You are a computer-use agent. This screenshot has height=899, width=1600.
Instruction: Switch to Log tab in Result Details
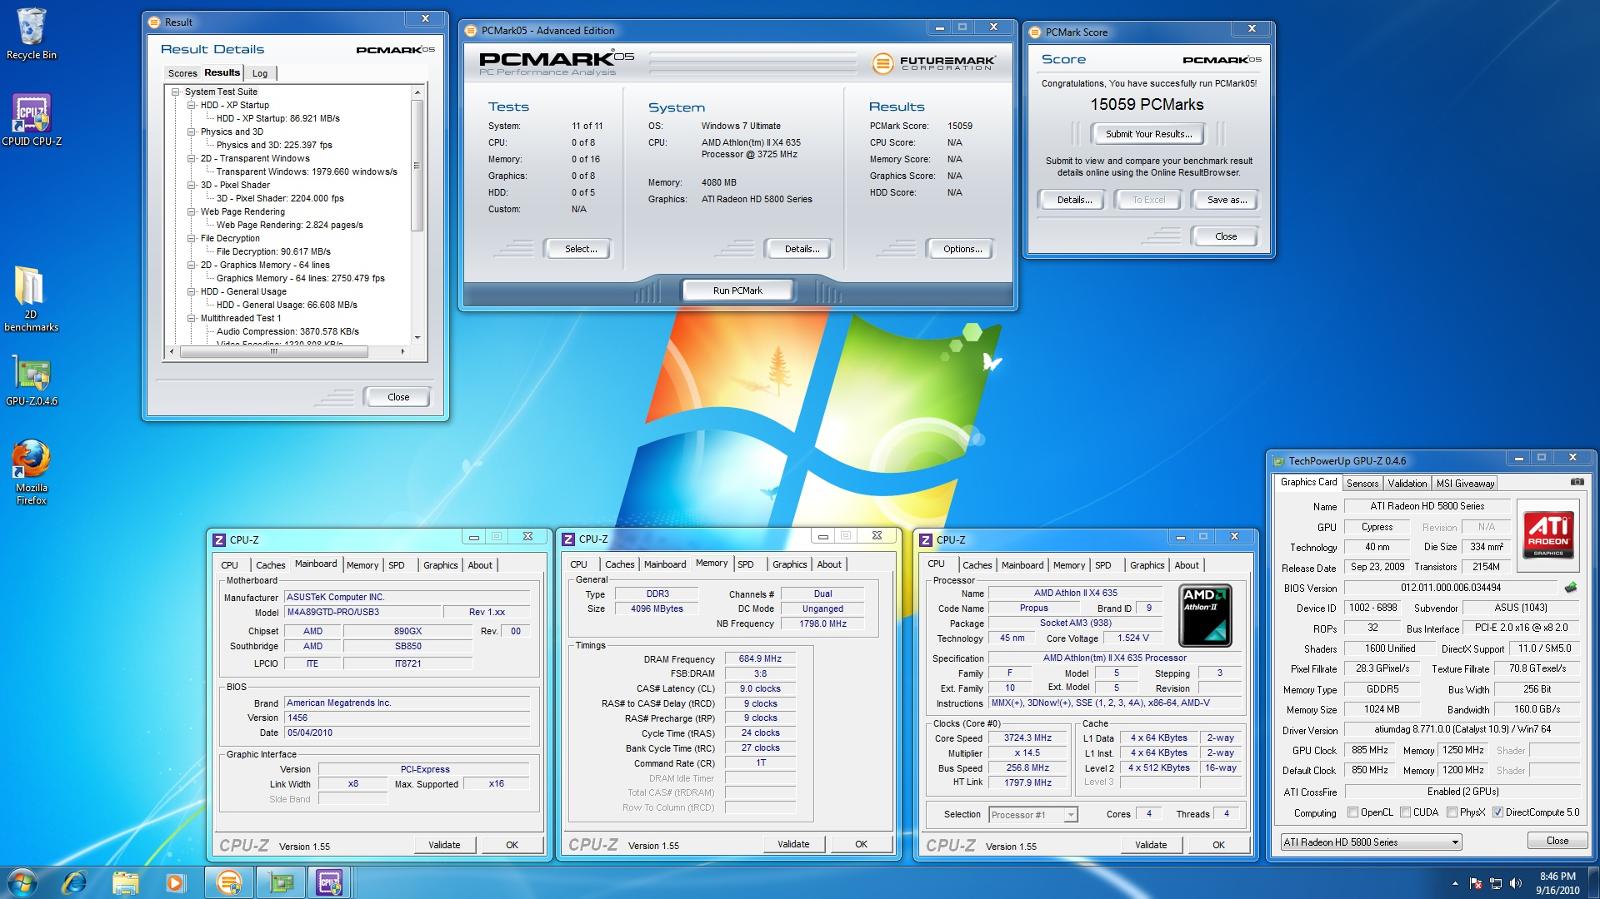pyautogui.click(x=260, y=73)
